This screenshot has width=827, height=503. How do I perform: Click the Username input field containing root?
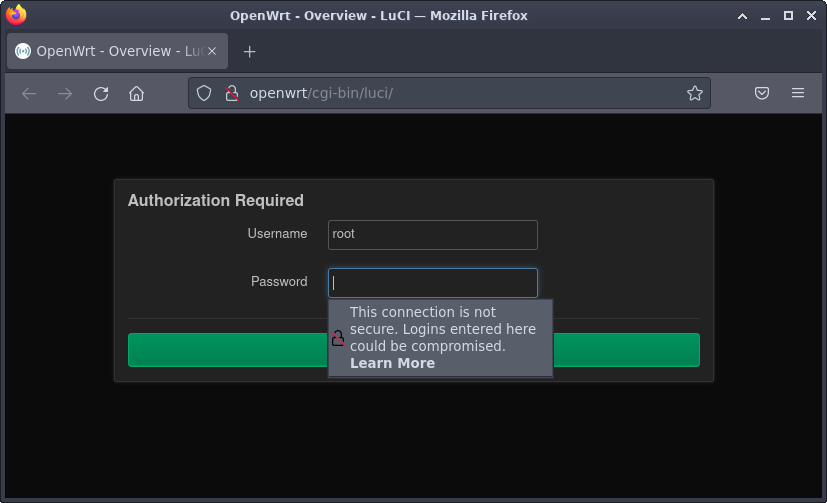(x=432, y=234)
